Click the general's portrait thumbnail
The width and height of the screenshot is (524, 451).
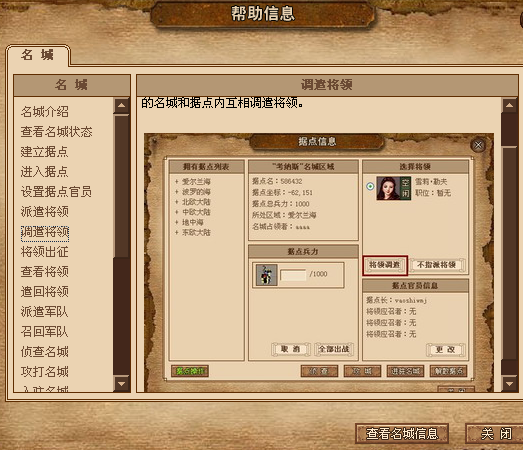[x=388, y=188]
